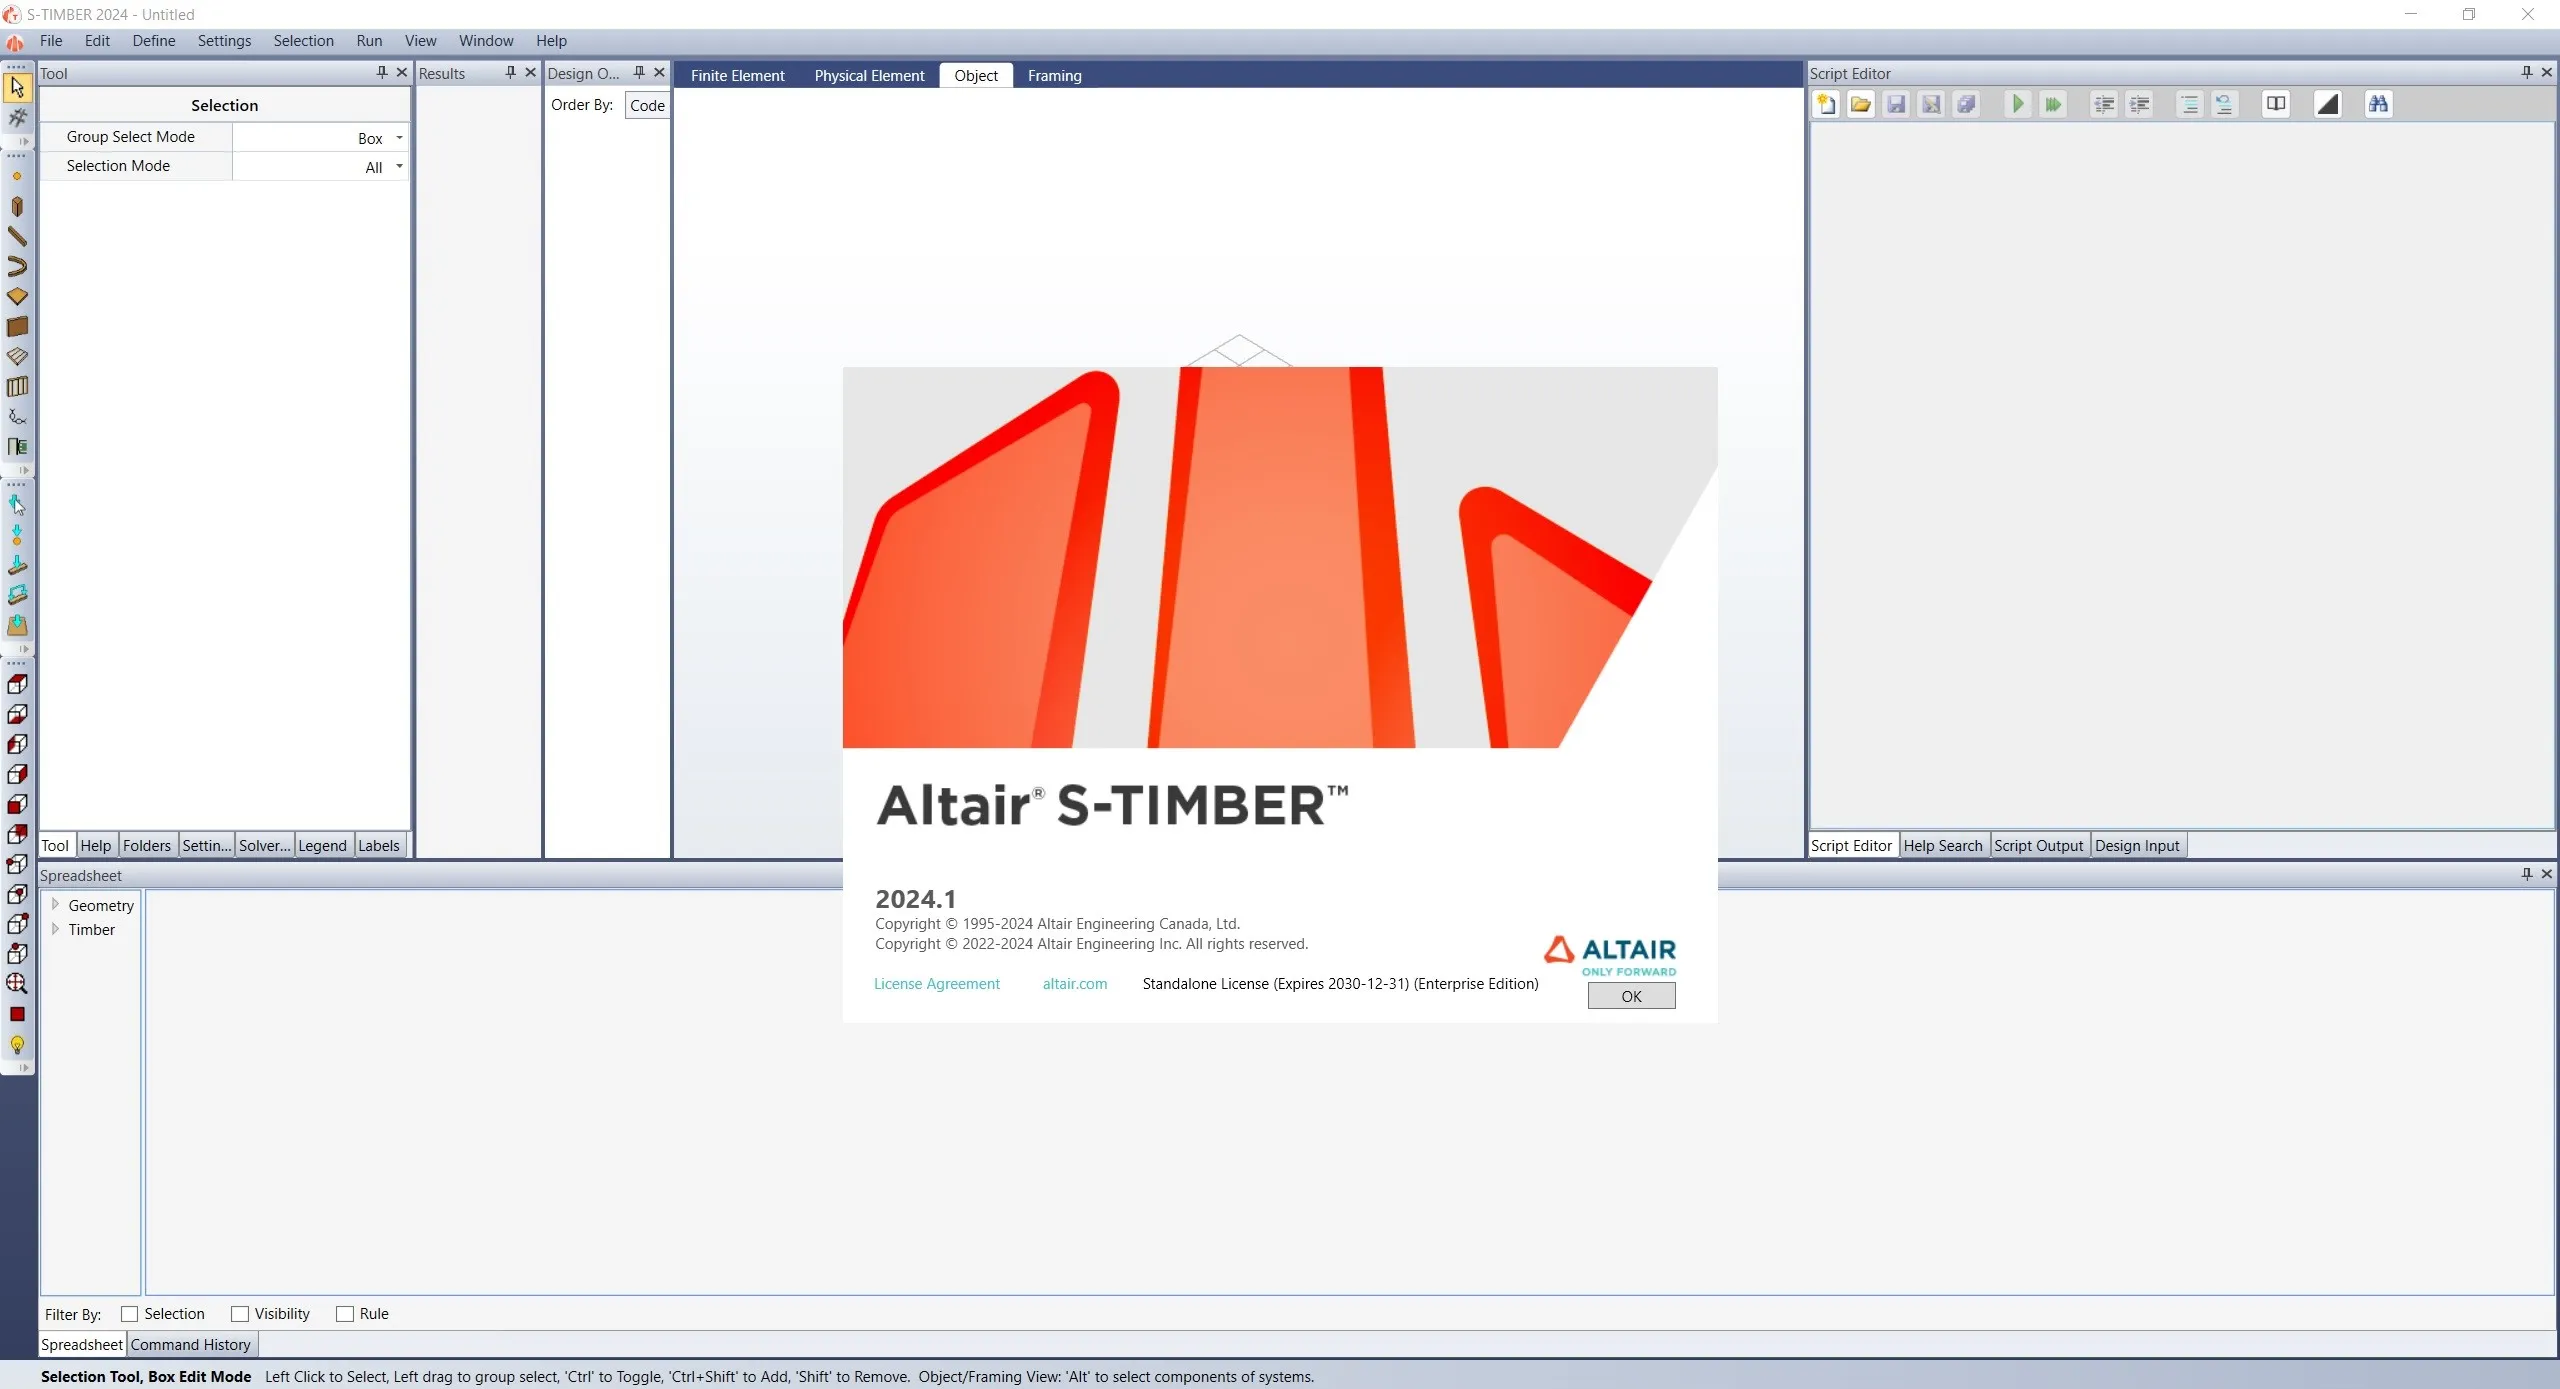Choose the timber panel (diamond slab) tool
This screenshot has width=2560, height=1389.
click(x=17, y=297)
